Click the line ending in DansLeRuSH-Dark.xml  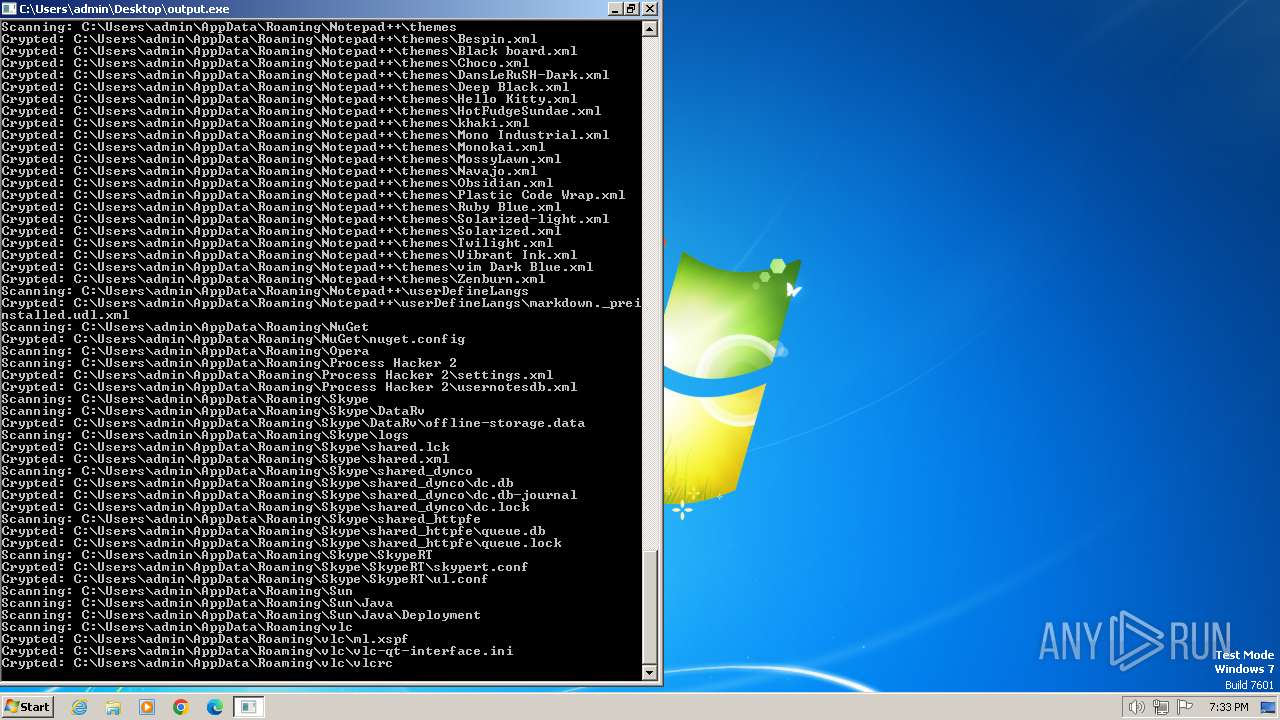pyautogui.click(x=305, y=75)
